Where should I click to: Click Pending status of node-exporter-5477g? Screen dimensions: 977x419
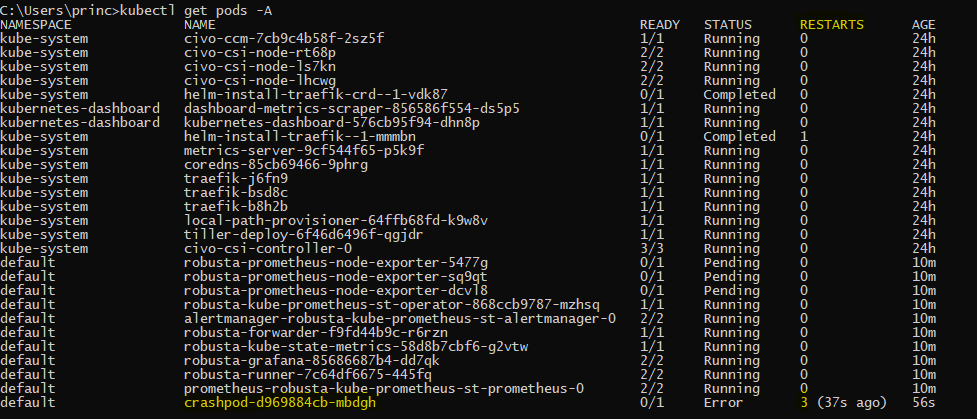[731, 262]
